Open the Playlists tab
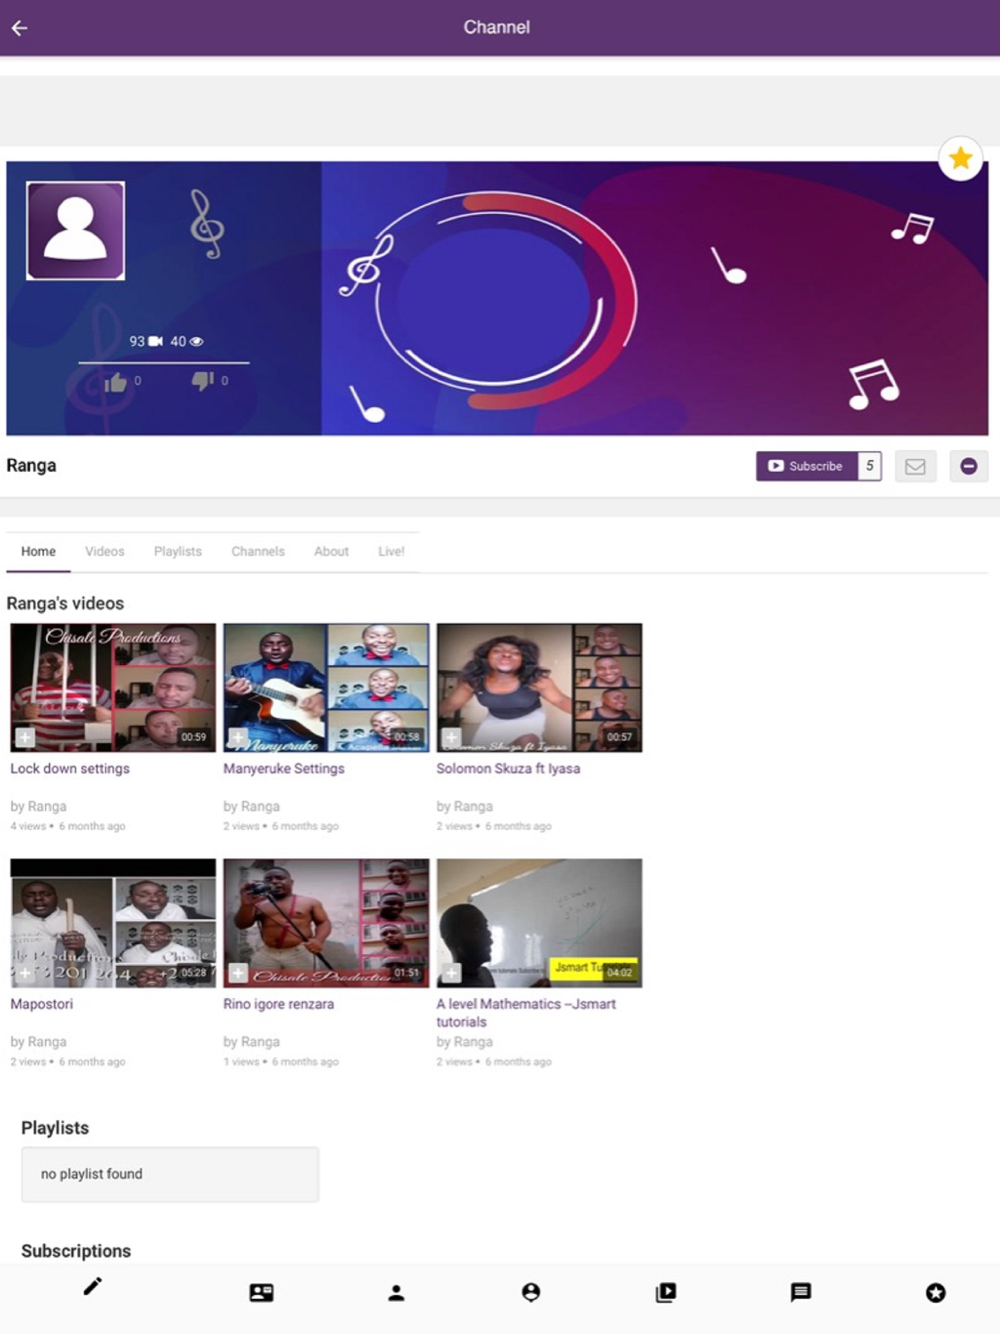 [x=178, y=552]
